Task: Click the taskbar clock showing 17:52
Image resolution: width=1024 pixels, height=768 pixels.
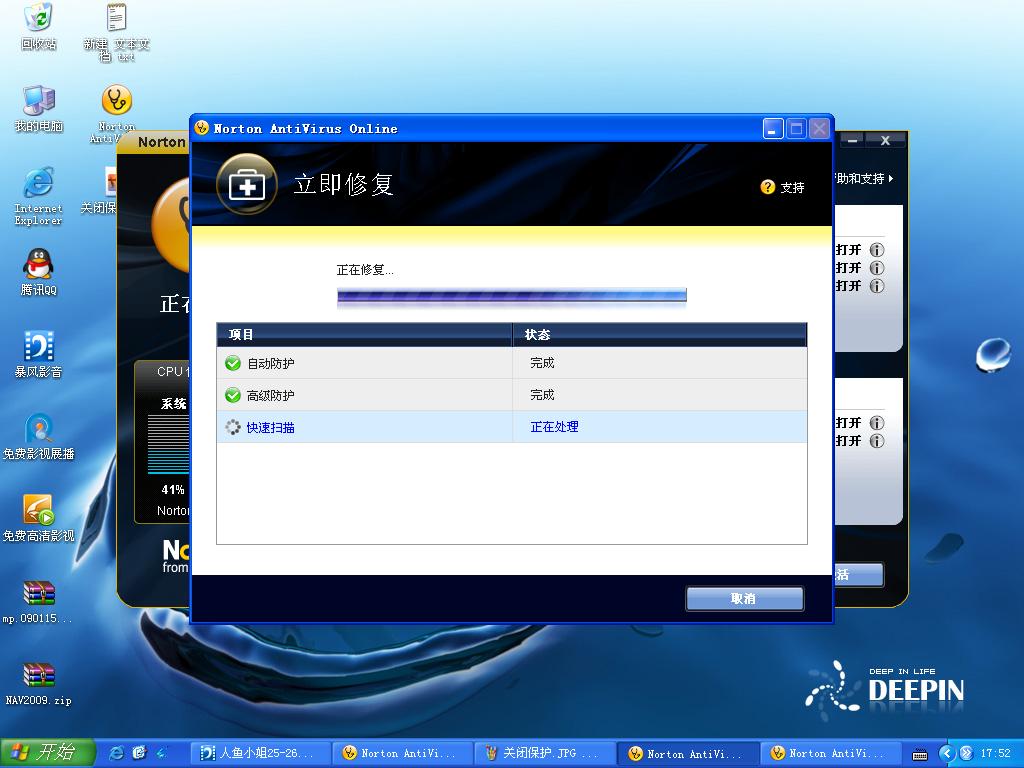Action: [x=995, y=754]
